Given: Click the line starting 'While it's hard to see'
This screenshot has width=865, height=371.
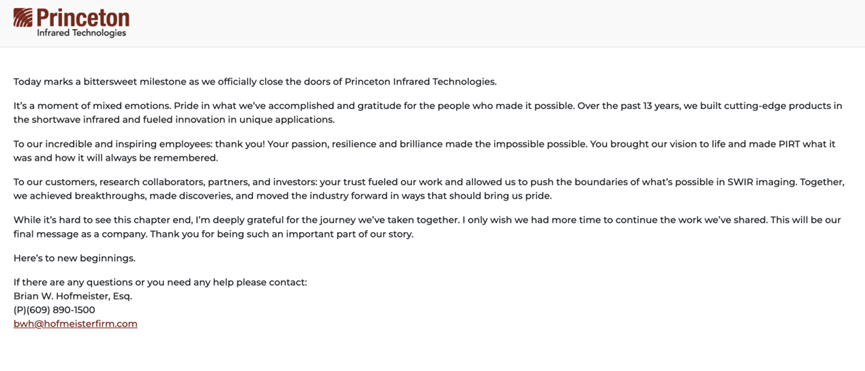Looking at the screenshot, I should click(x=428, y=220).
